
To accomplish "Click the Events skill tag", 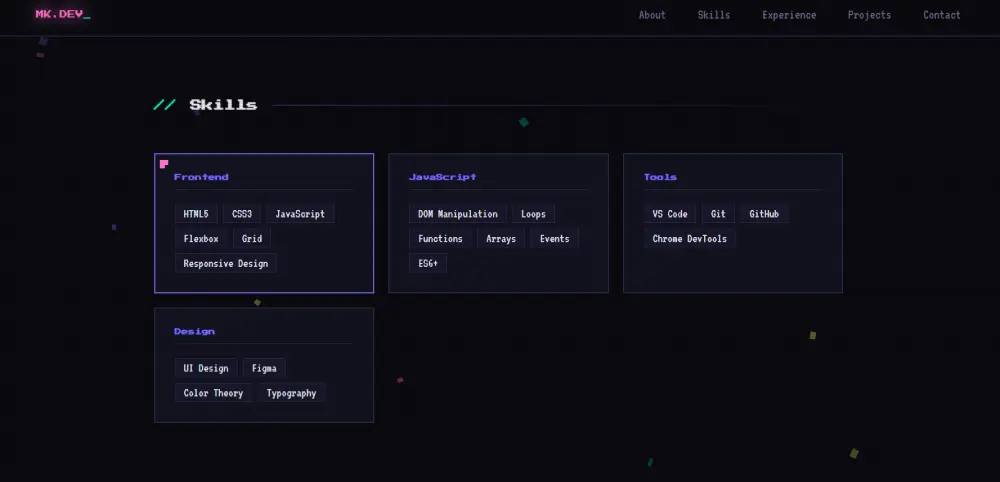I will click(554, 238).
